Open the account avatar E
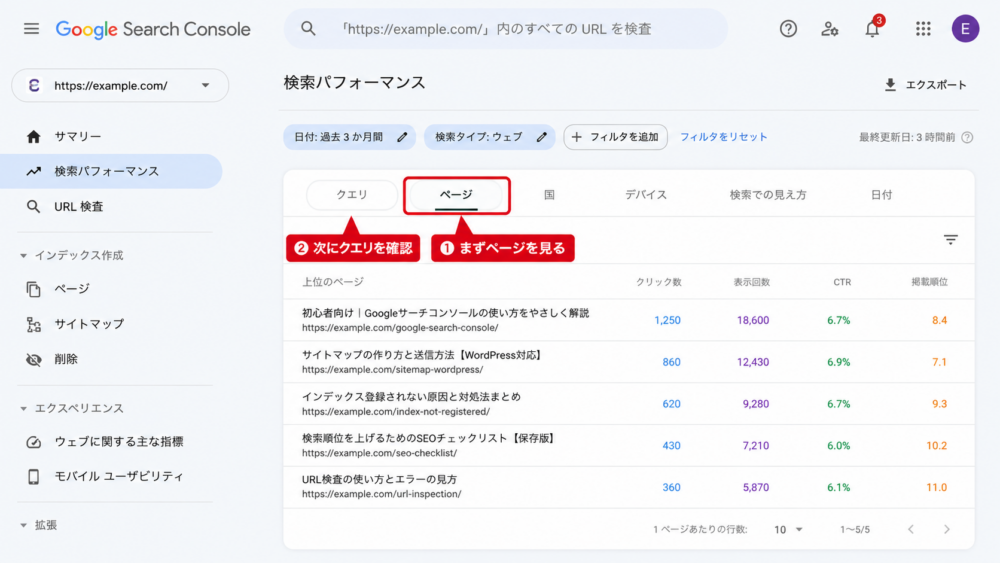This screenshot has width=1000, height=563. [x=966, y=29]
